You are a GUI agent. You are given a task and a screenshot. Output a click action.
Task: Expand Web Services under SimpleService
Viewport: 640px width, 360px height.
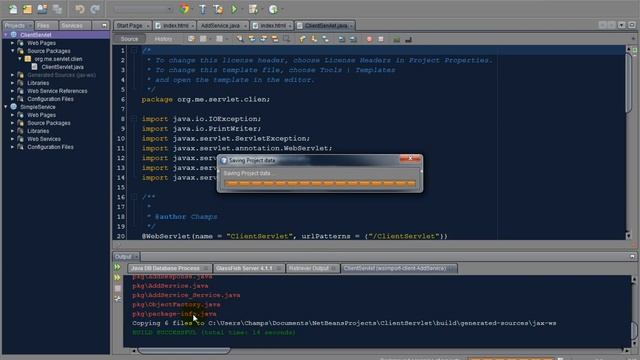(12, 139)
